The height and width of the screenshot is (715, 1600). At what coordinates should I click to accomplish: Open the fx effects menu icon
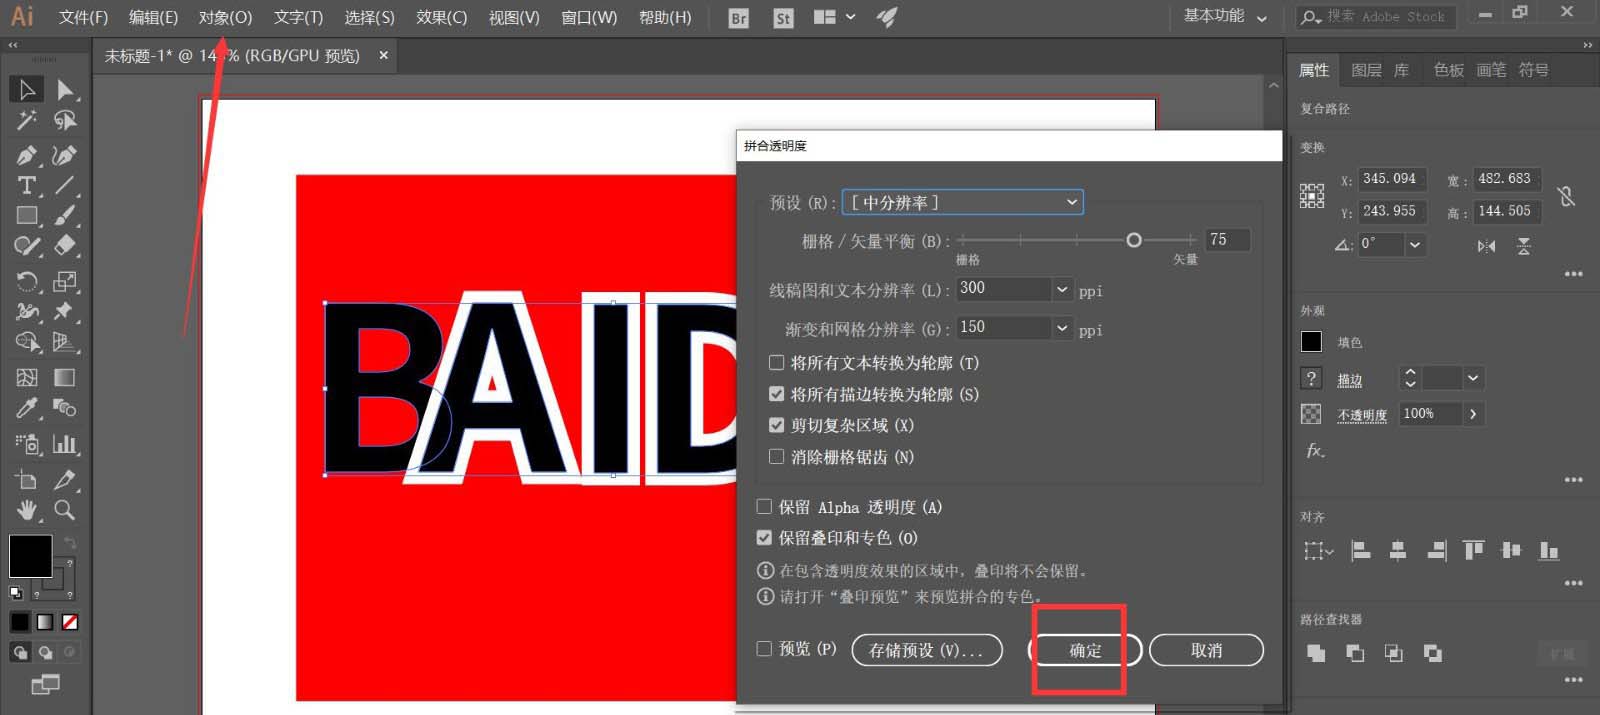1315,451
